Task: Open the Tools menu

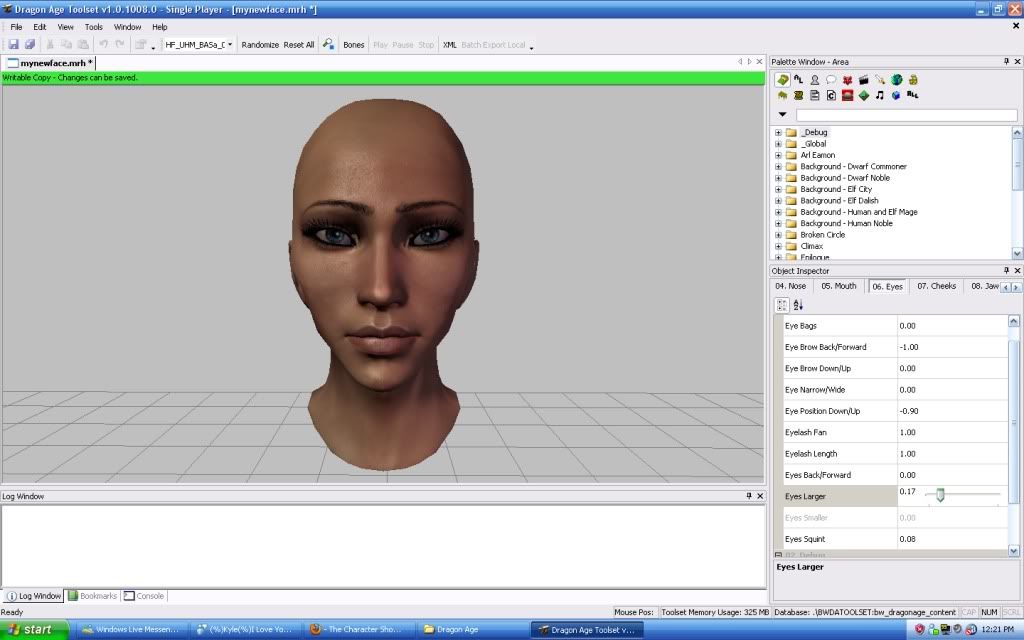Action: click(x=93, y=27)
